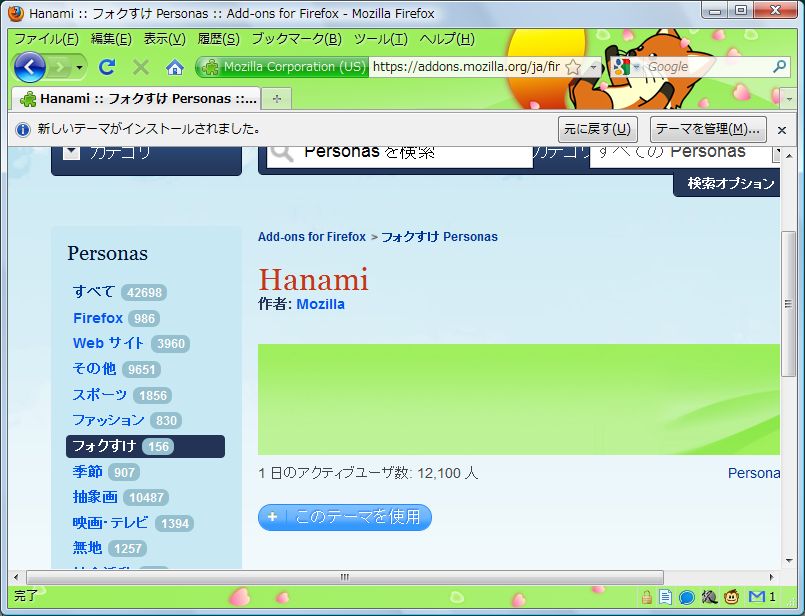Open the Google search engine selector
The image size is (805, 616).
pos(626,67)
